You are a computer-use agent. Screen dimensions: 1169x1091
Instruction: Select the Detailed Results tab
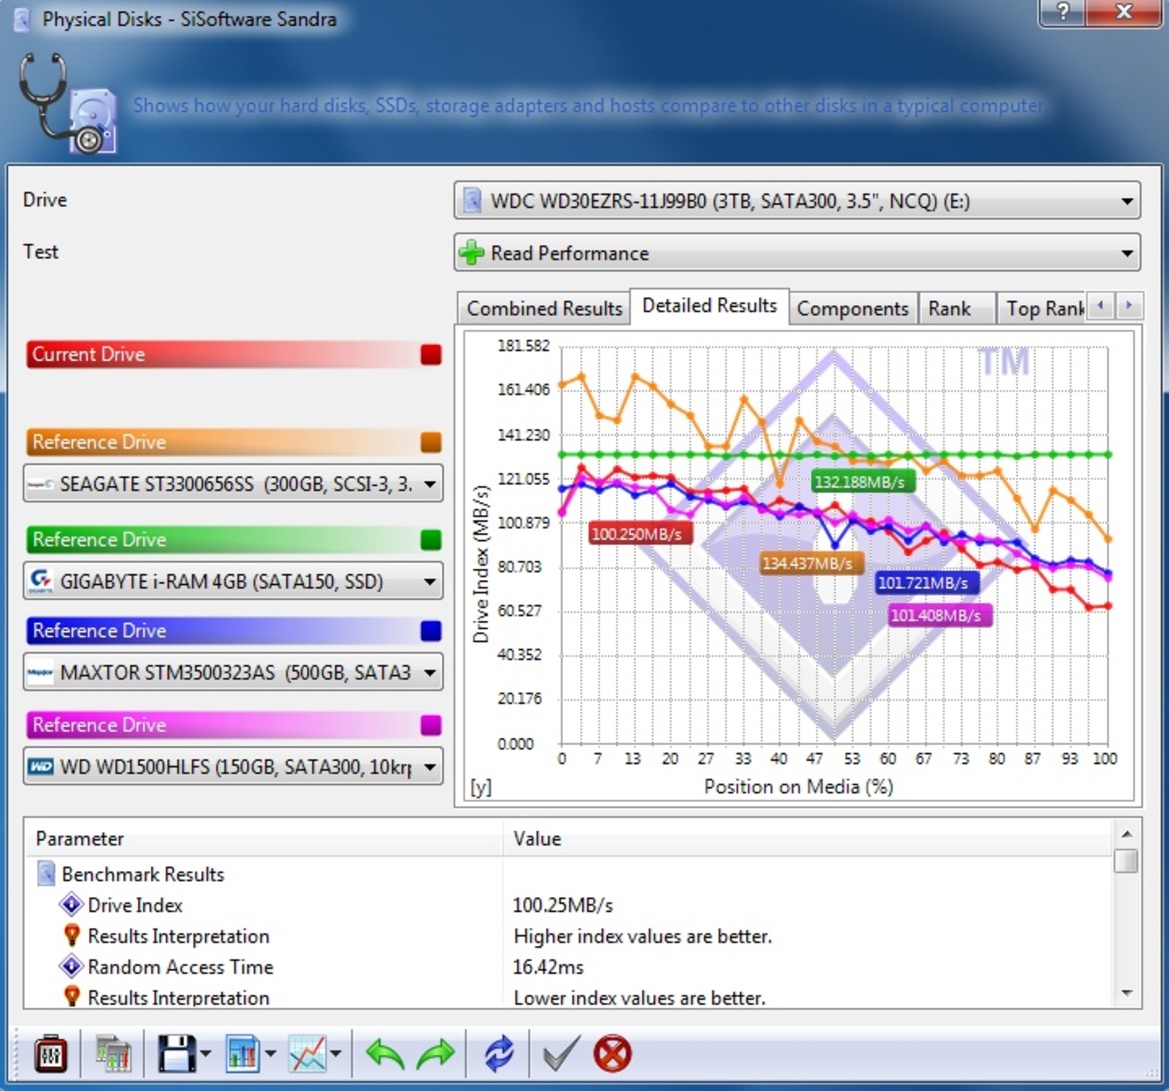click(709, 306)
